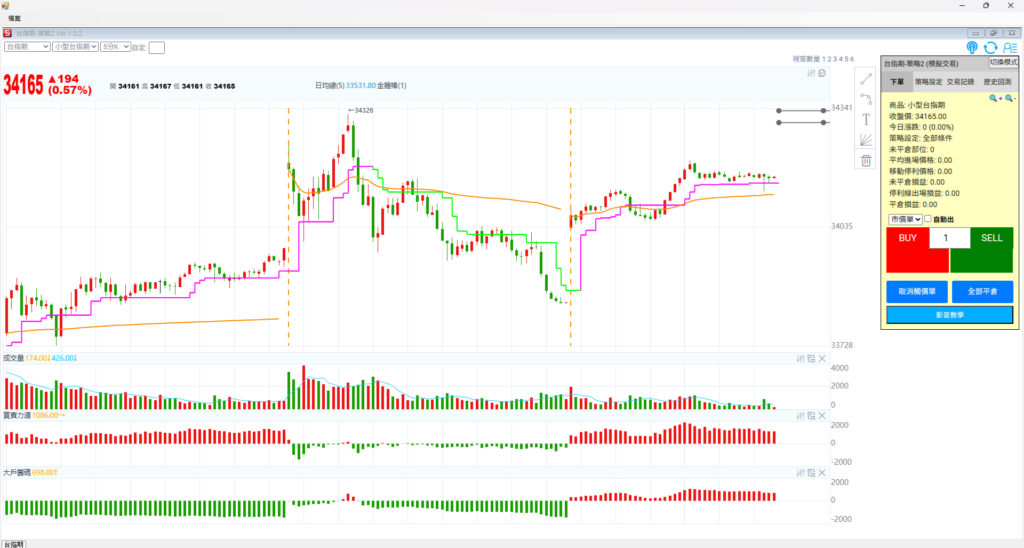
Task: Click the red BUY button
Action: [907, 239]
